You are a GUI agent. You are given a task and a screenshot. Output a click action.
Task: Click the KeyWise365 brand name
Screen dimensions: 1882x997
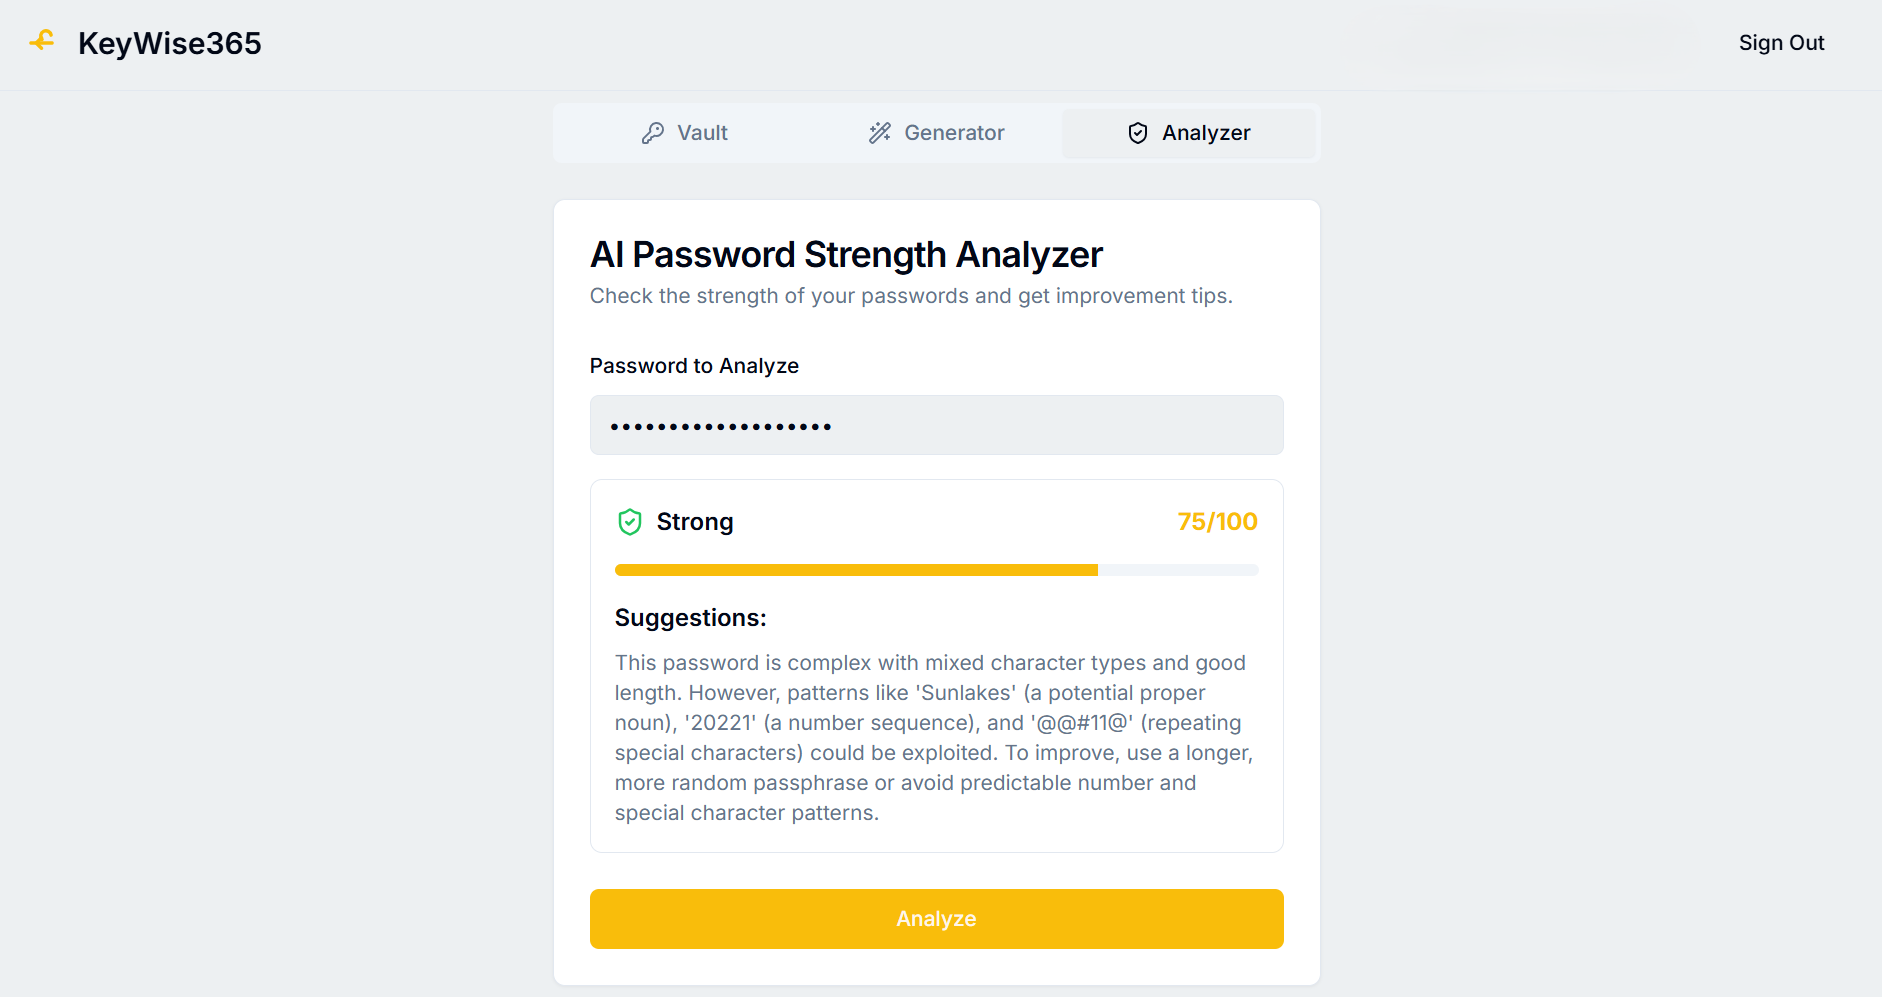[x=169, y=43]
